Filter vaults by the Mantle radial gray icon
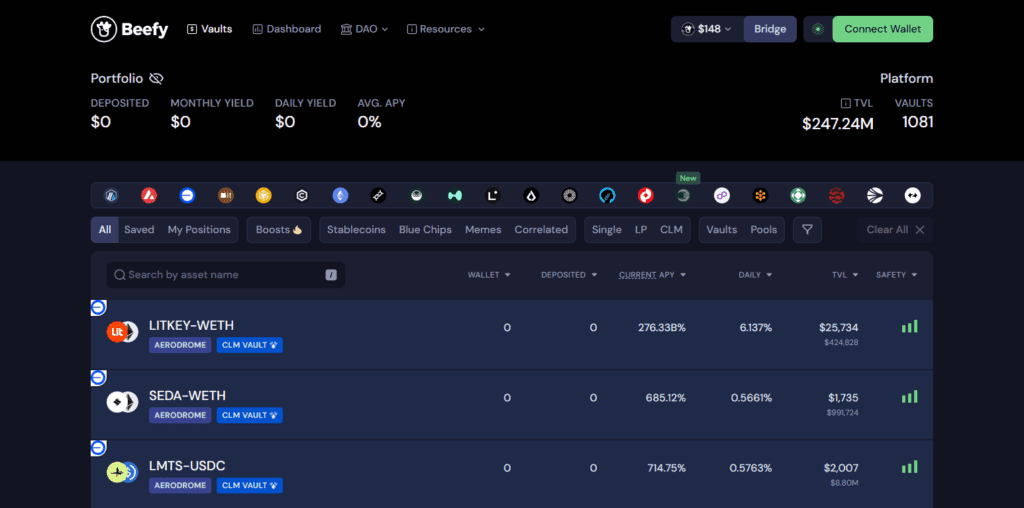1024x508 pixels. click(569, 195)
